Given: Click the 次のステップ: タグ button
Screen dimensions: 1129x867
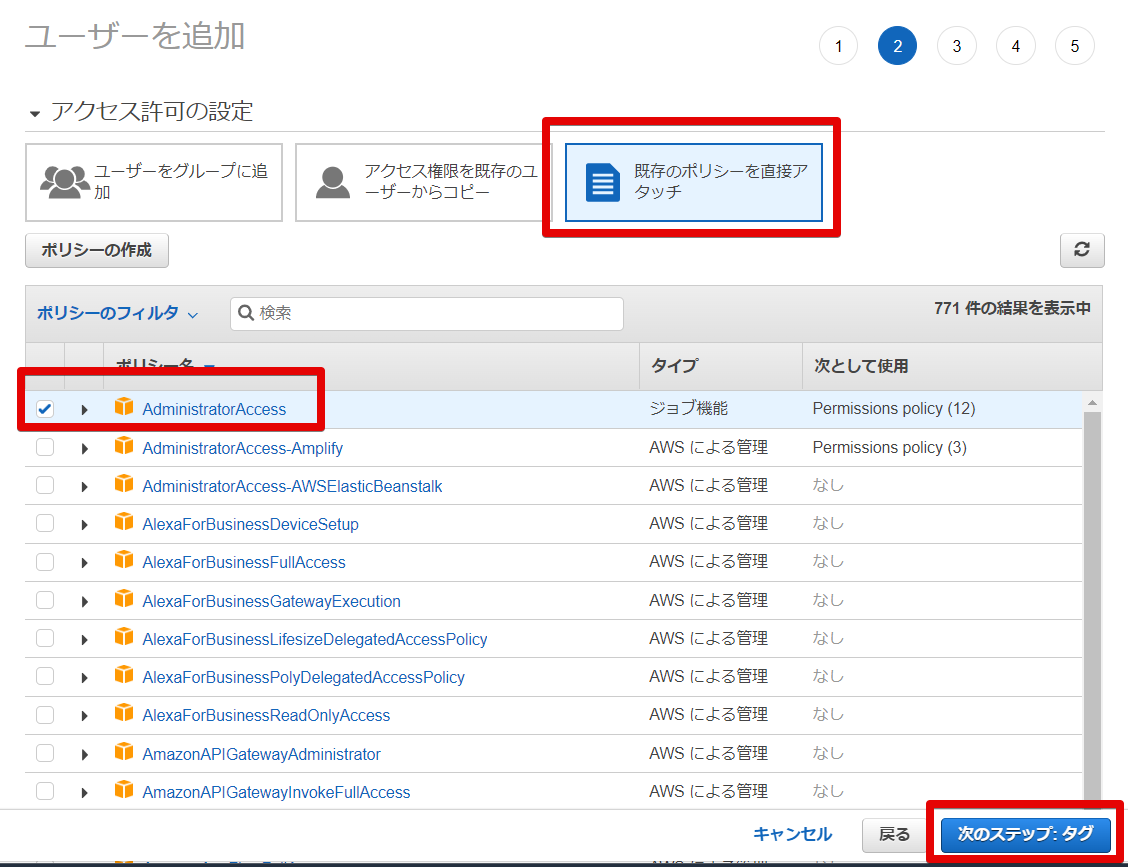Looking at the screenshot, I should (x=1025, y=834).
